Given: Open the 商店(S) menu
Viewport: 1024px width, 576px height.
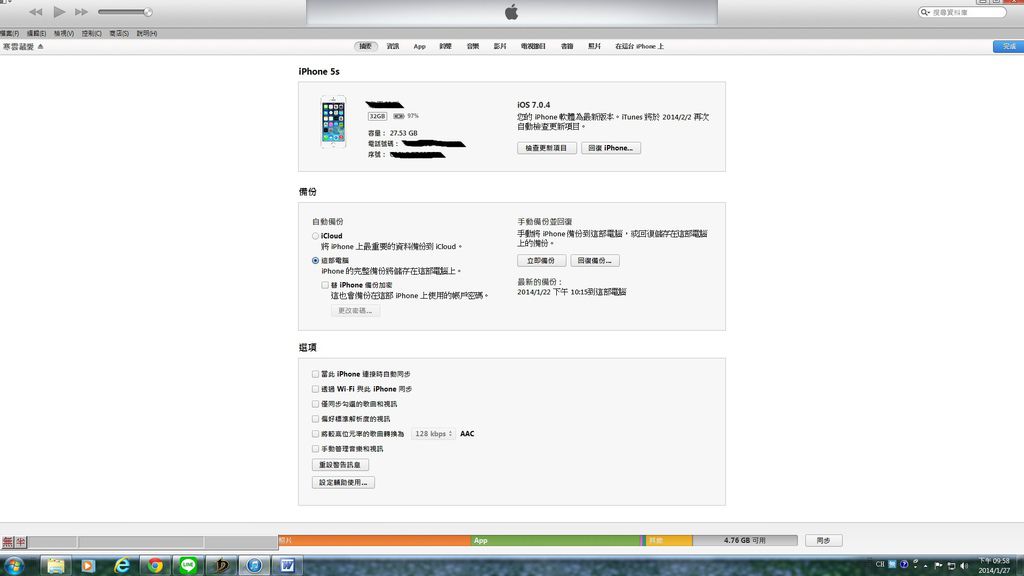Looking at the screenshot, I should (119, 33).
